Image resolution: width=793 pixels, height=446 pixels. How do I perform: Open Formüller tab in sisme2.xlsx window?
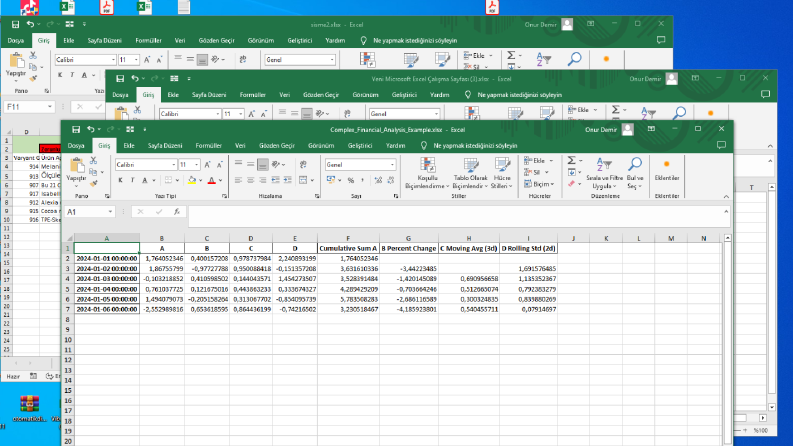148,40
